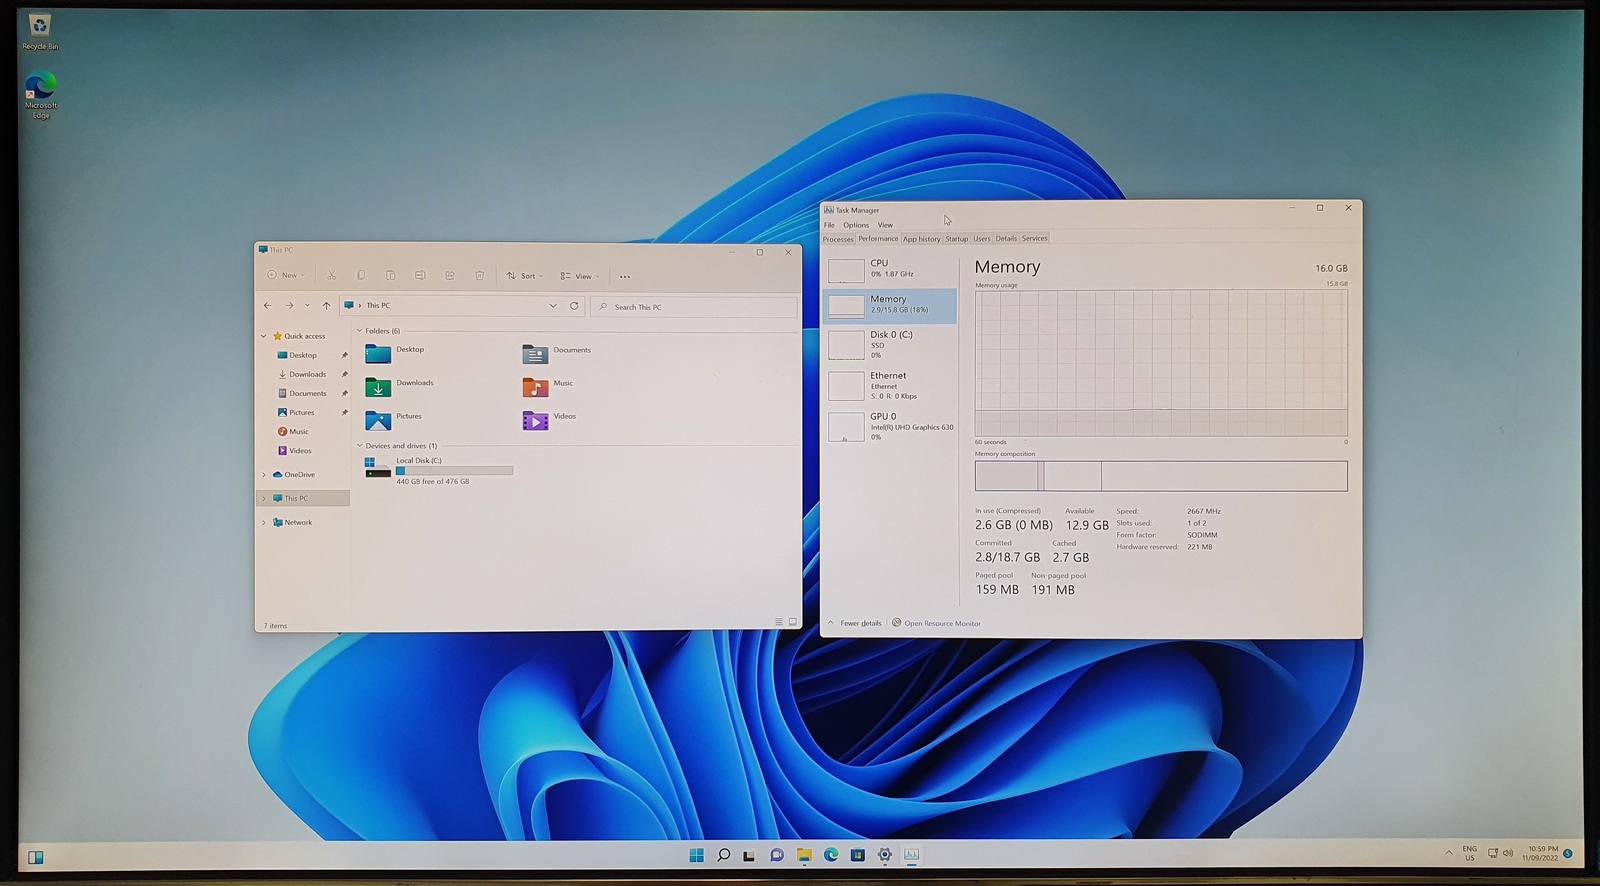The image size is (1600, 886).
Task: Open the Documents folder icon under Folders
Action: pyautogui.click(x=535, y=354)
